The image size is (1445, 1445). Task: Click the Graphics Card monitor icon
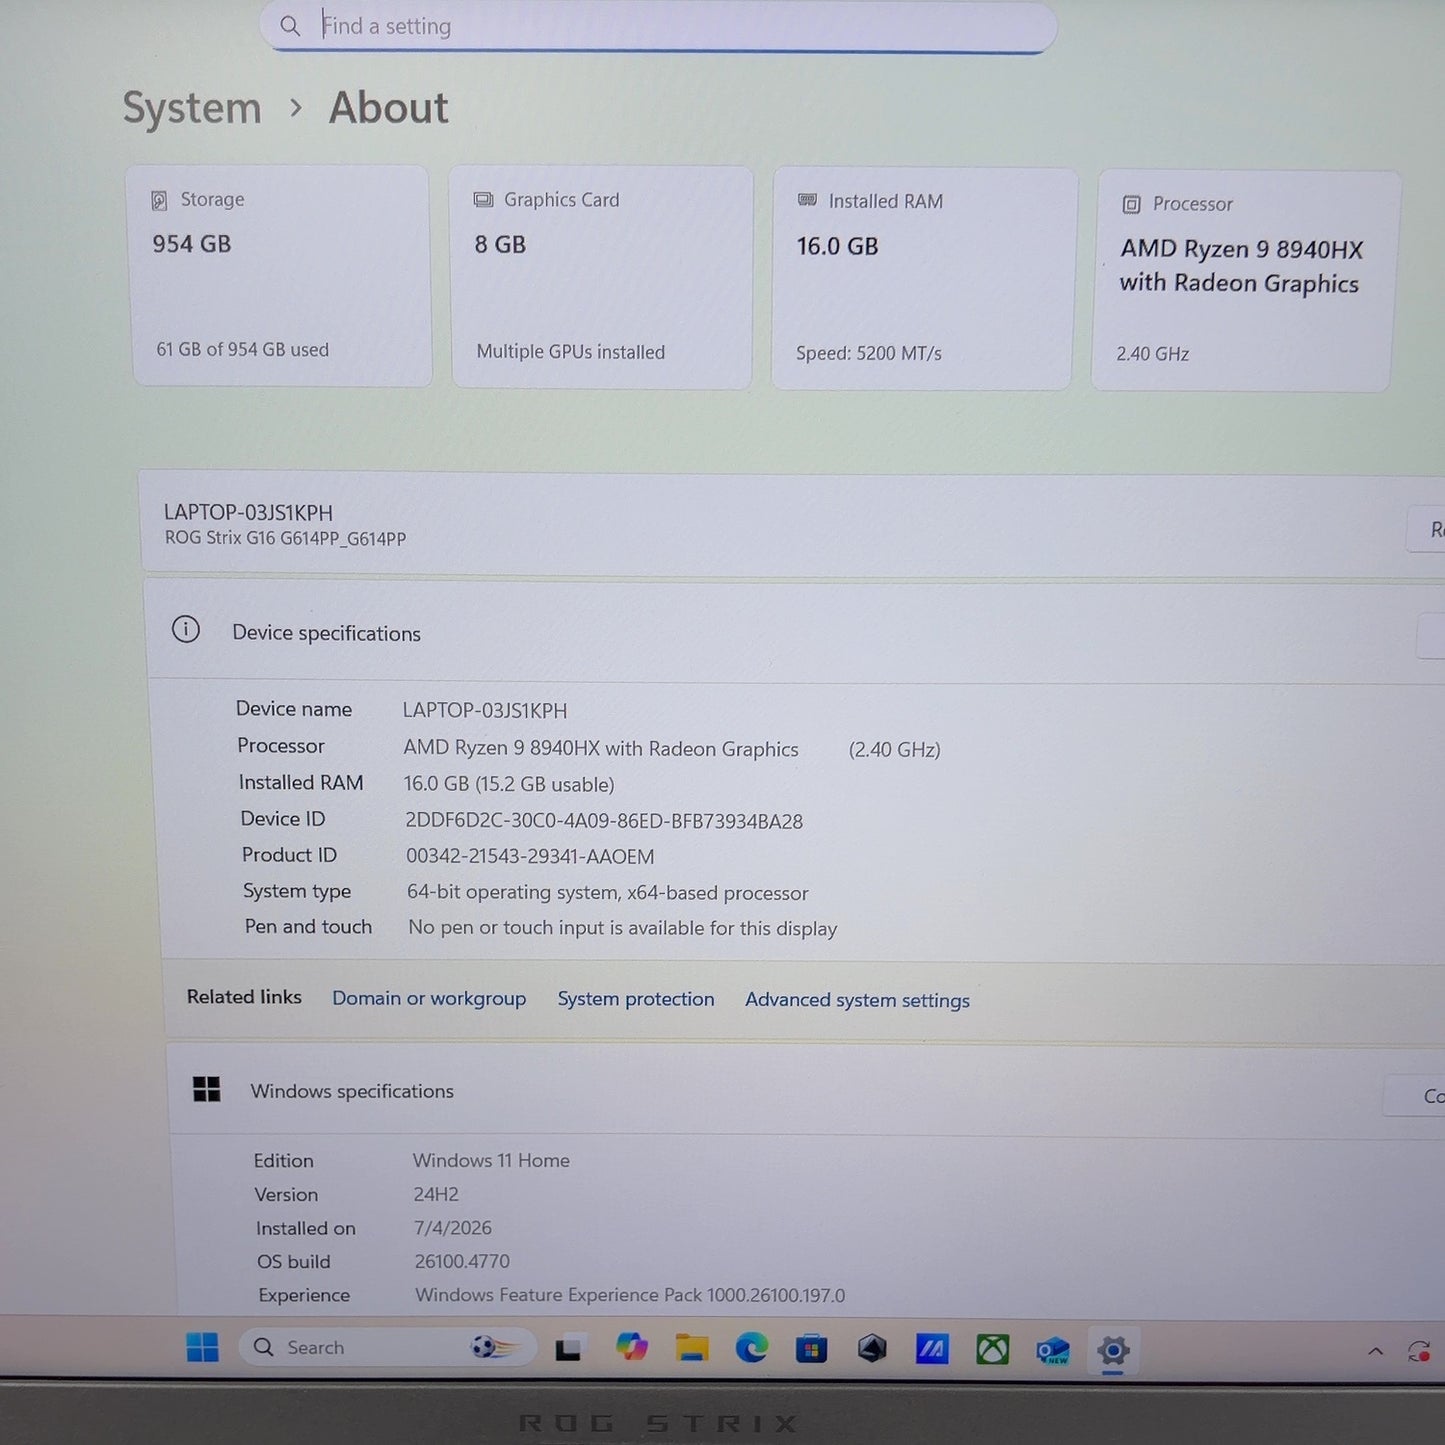click(483, 200)
